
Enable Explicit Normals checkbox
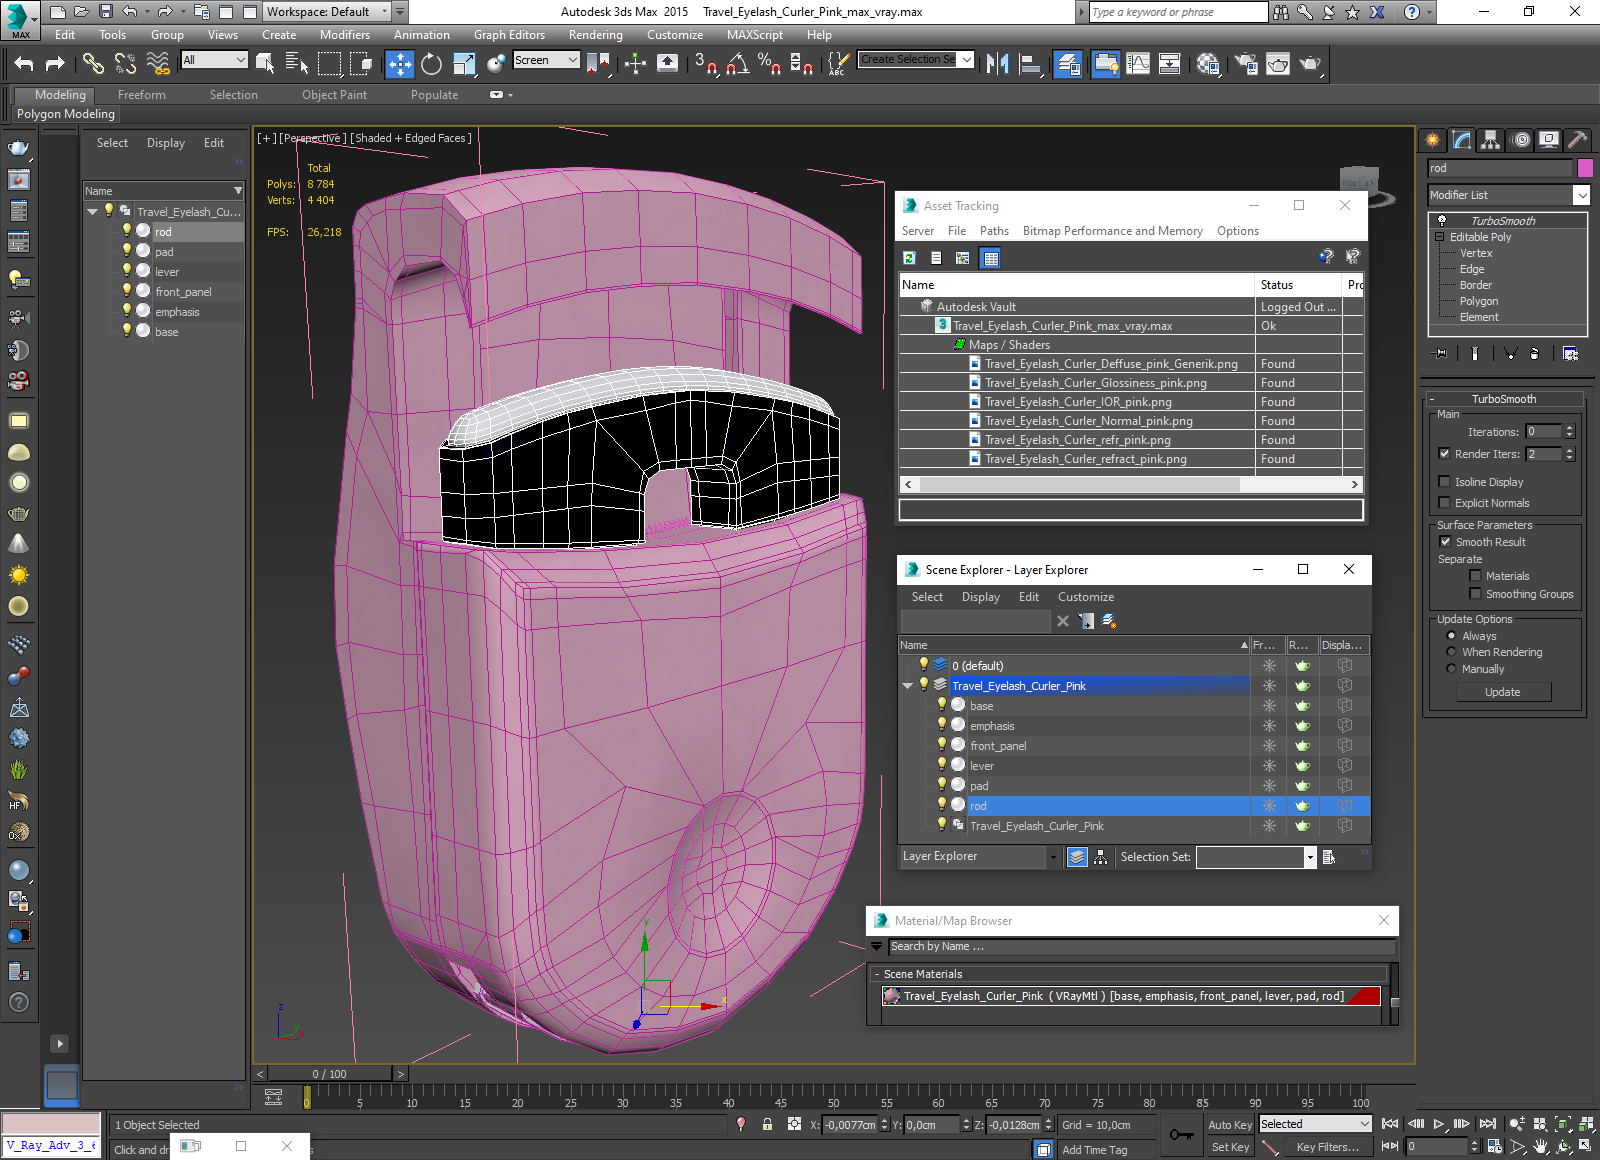[1444, 503]
